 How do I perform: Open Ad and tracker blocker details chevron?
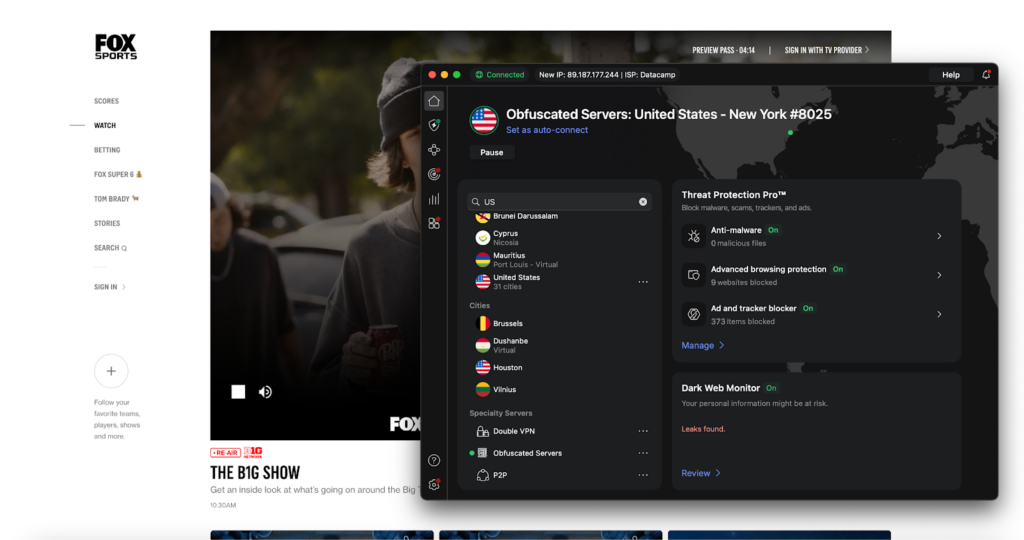tap(939, 315)
